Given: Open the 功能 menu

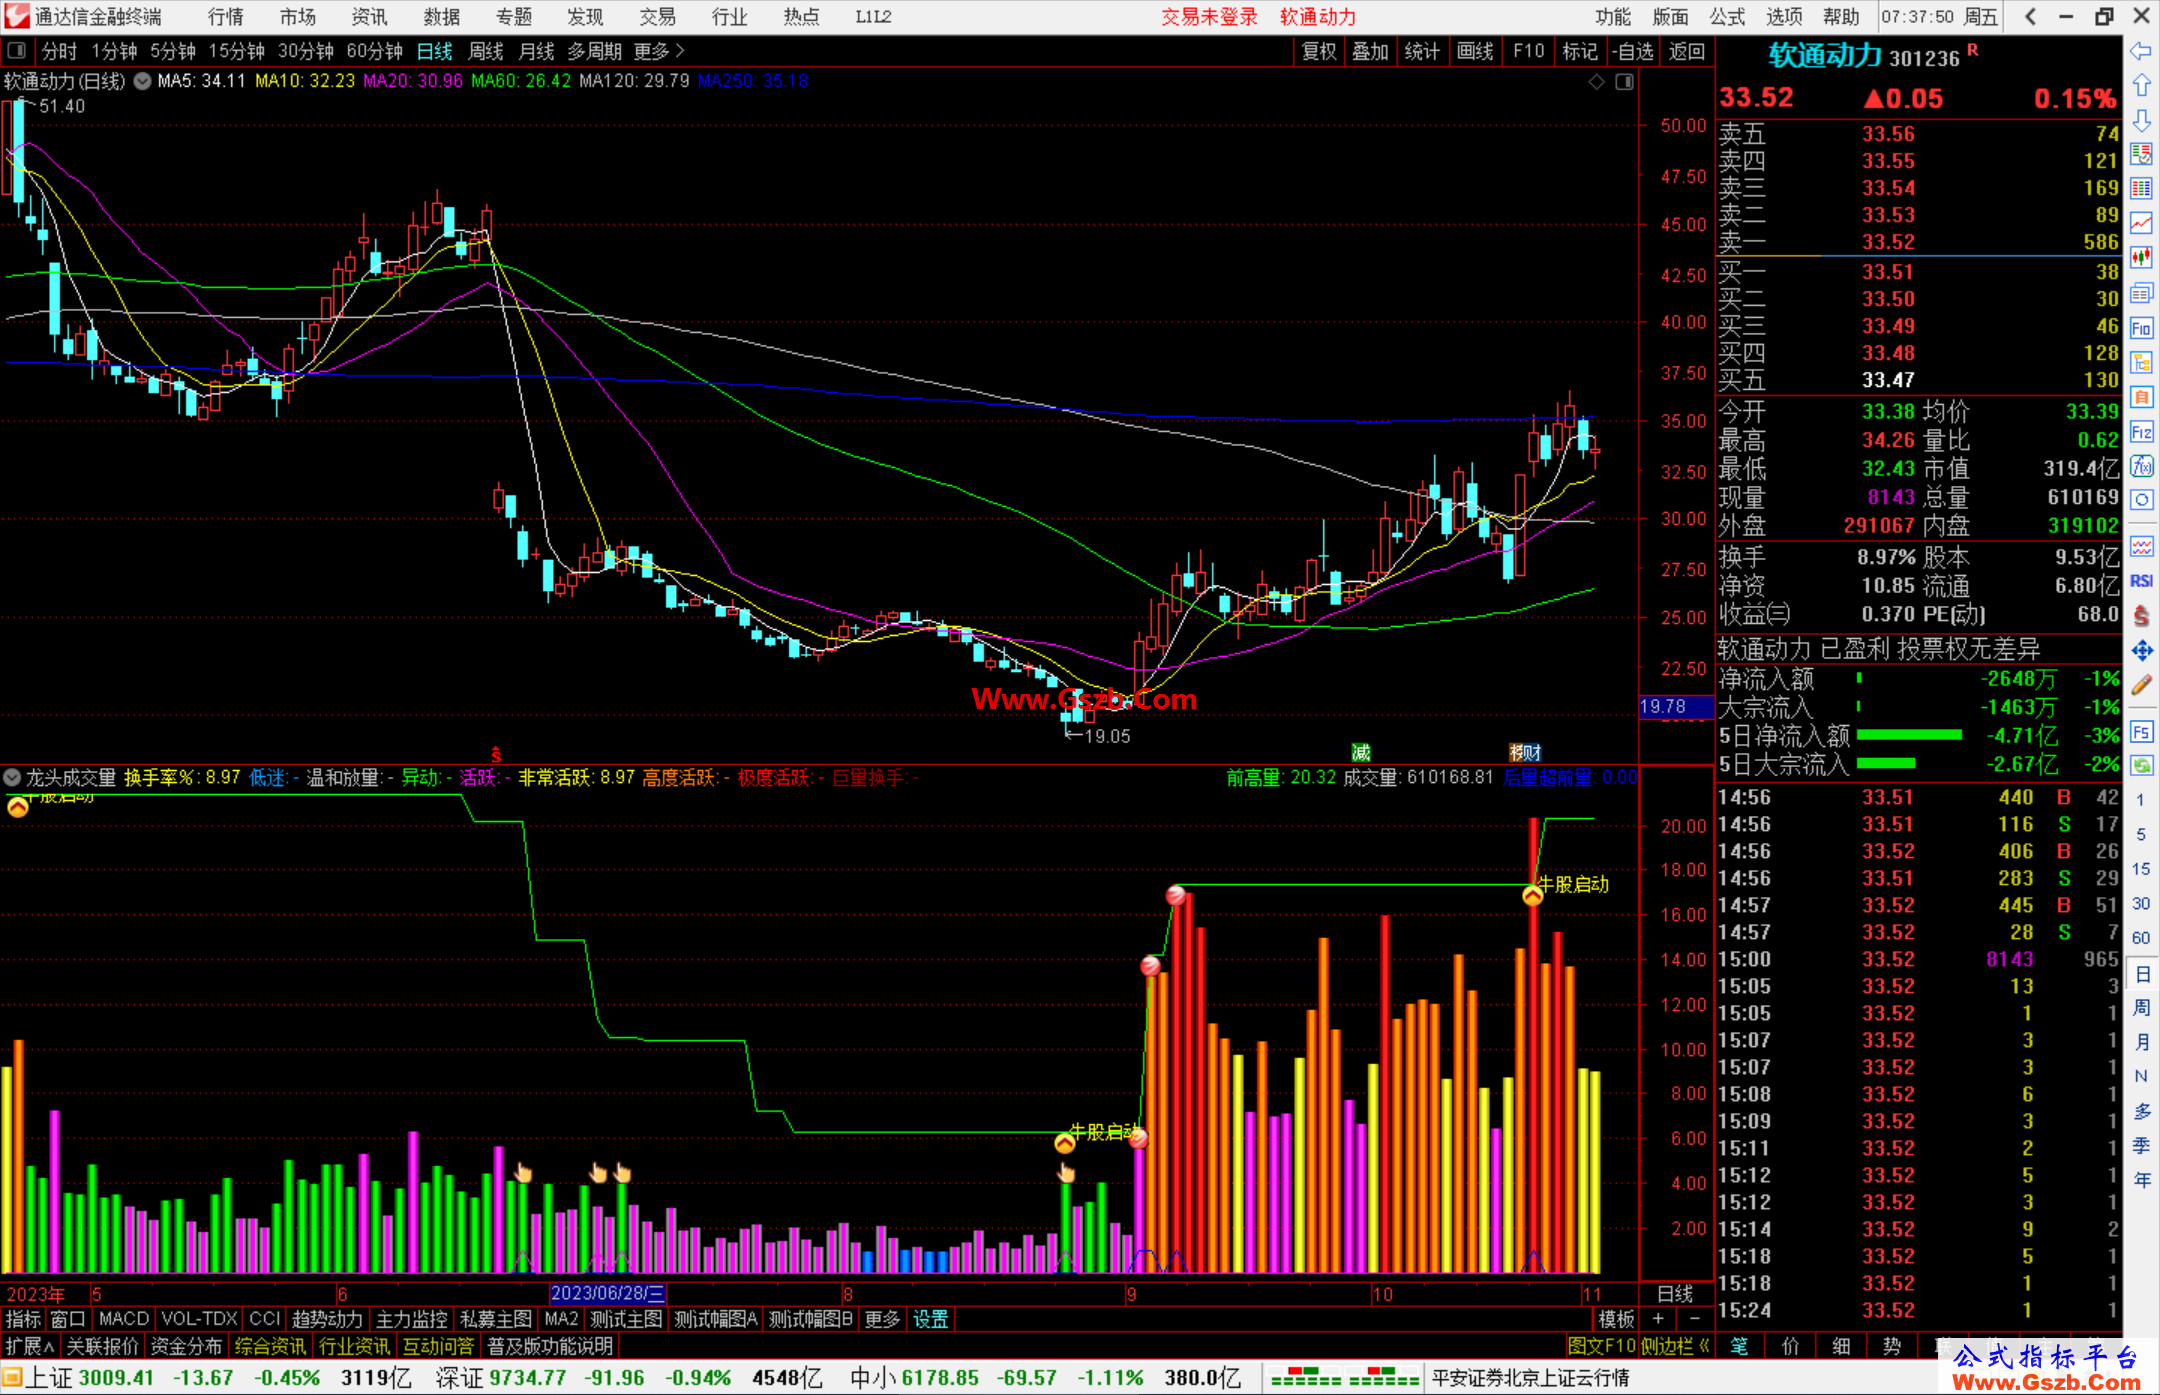Looking at the screenshot, I should (x=1613, y=17).
